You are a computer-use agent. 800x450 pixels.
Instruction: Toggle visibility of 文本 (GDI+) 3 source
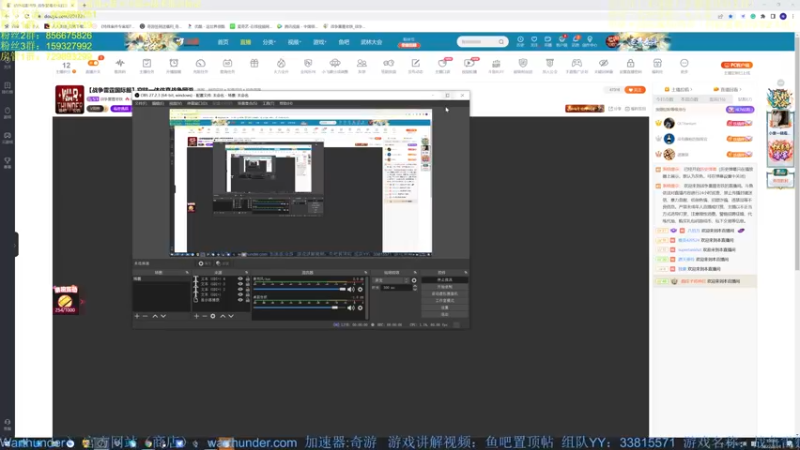(x=240, y=284)
